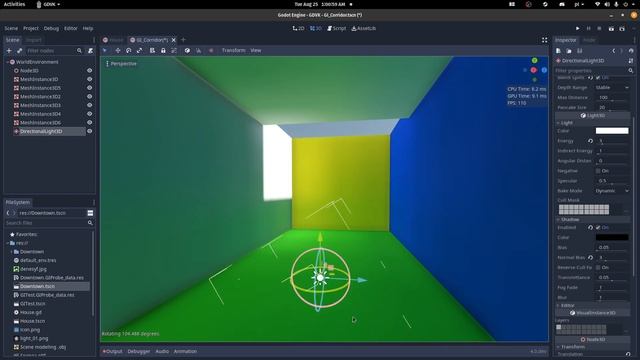Toggle distraction-free fullscreen viewport icon

(x=544, y=40)
